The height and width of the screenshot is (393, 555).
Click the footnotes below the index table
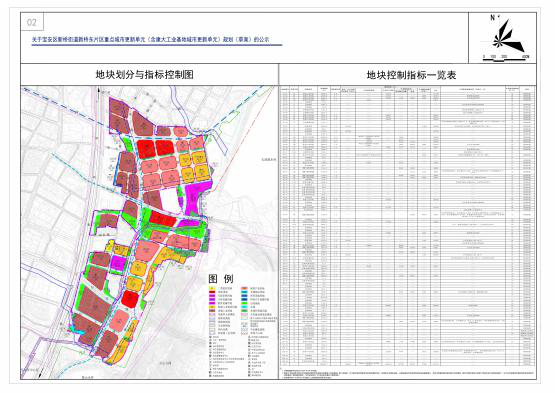[407, 374]
